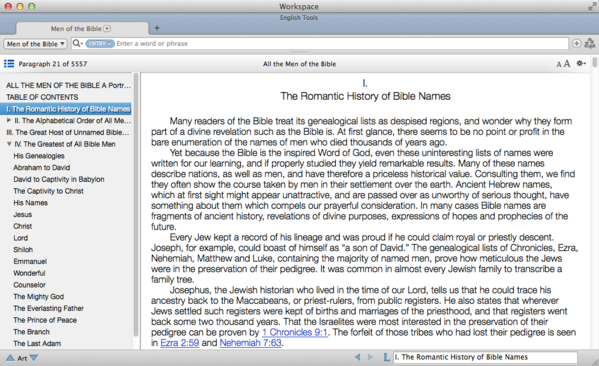Open David to Captivity in Babylon entry
The height and width of the screenshot is (366, 599).
pyautogui.click(x=59, y=179)
